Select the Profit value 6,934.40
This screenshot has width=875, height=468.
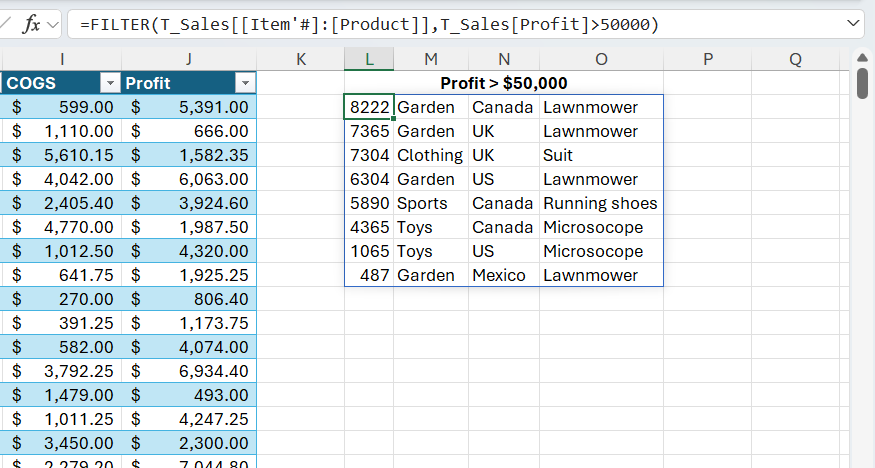[x=189, y=371]
